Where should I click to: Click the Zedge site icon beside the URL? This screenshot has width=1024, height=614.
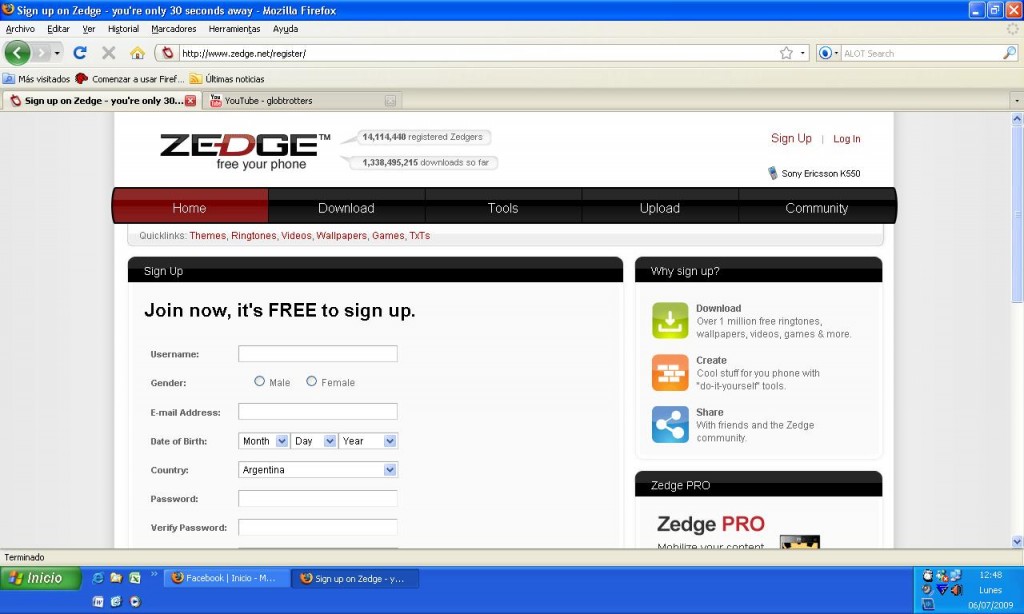167,53
